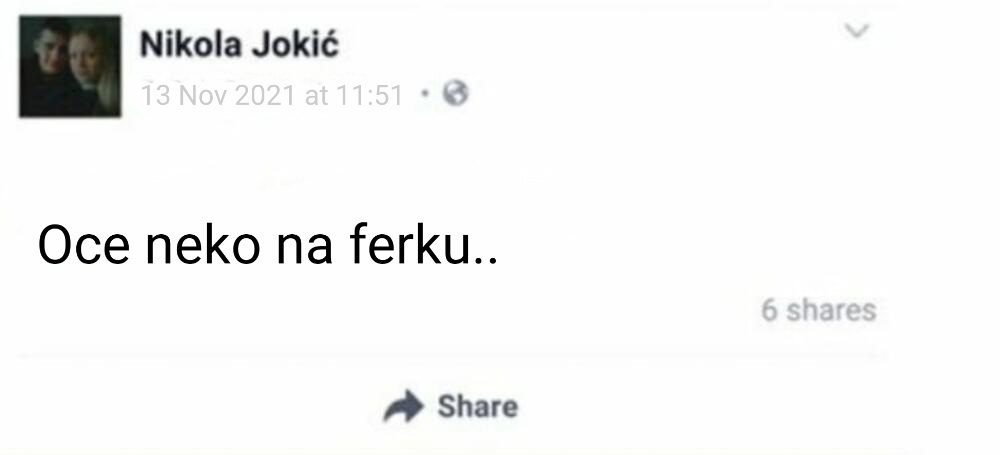Click the number 6 in the shares count

click(x=770, y=311)
